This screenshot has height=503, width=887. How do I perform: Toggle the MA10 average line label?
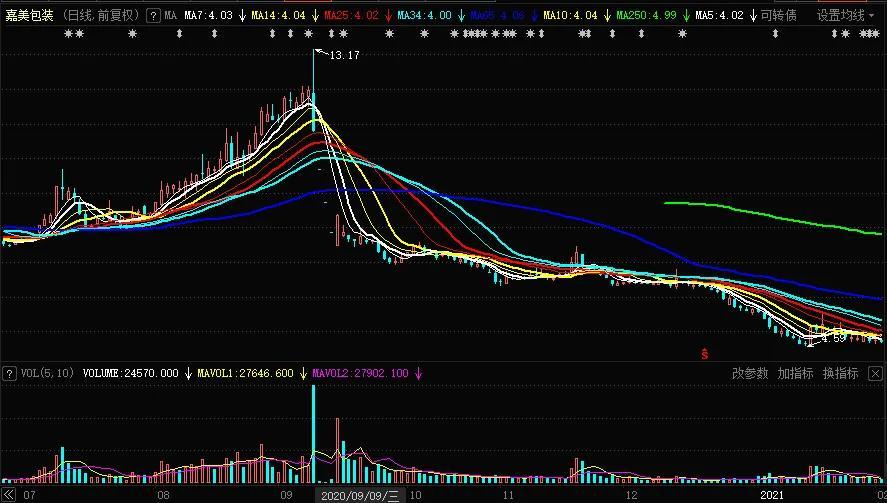tap(570, 16)
